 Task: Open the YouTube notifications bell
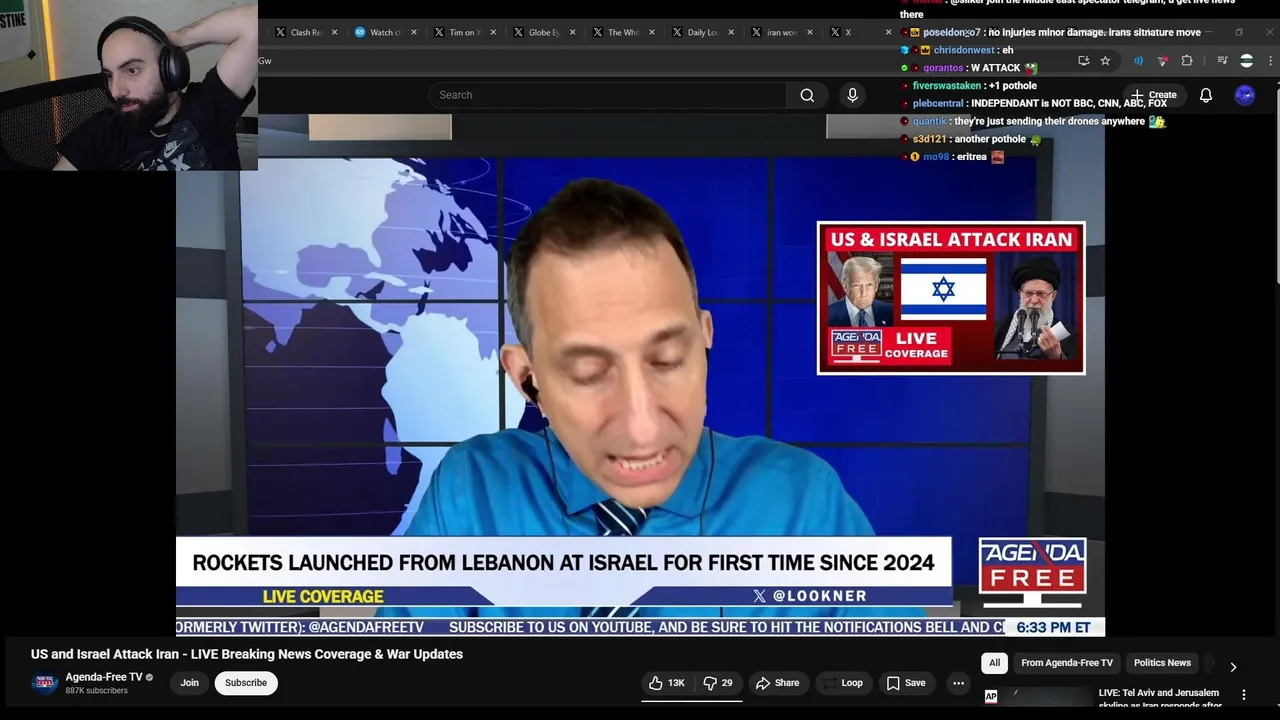(1206, 95)
